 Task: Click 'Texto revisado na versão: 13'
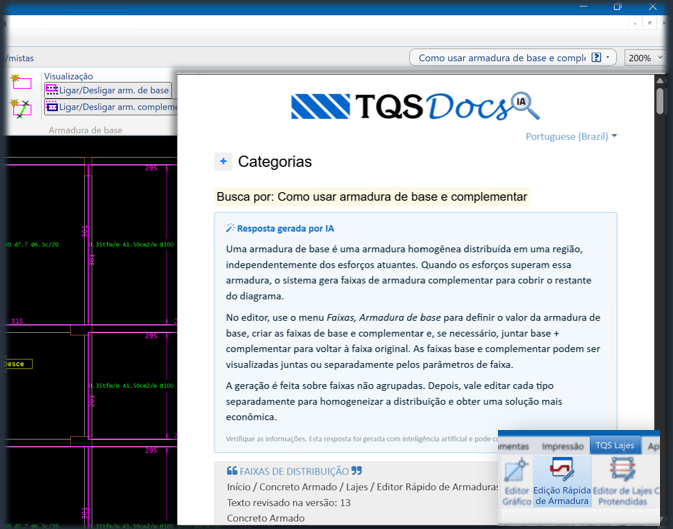click(x=288, y=502)
